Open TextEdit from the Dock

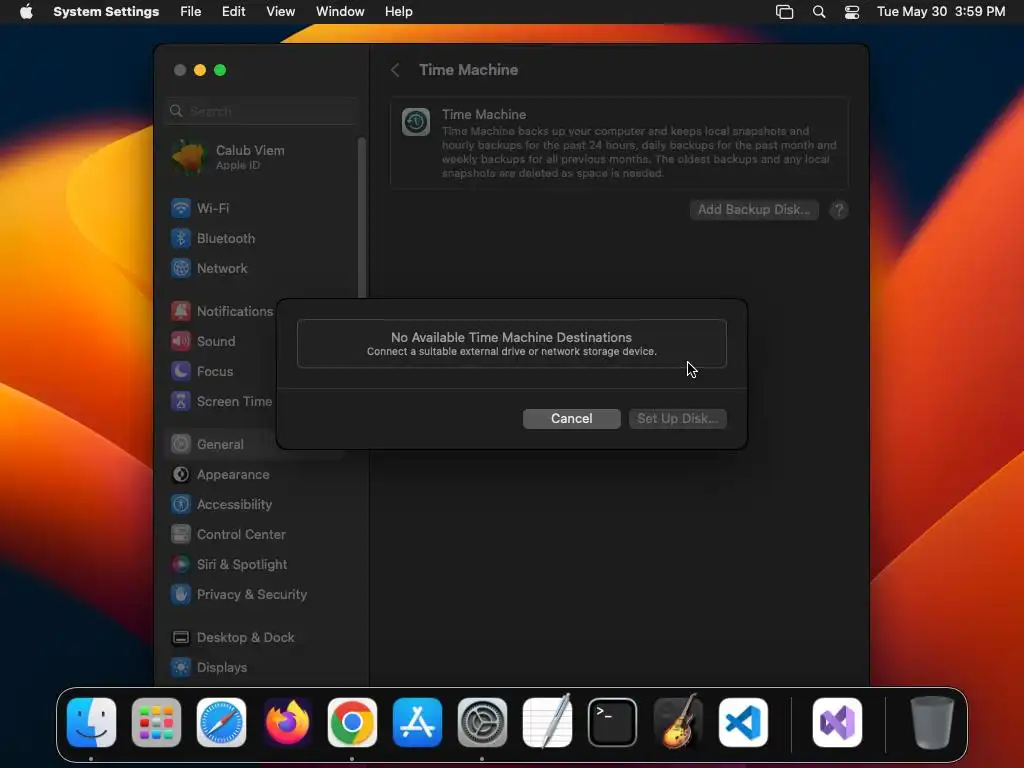(x=547, y=722)
